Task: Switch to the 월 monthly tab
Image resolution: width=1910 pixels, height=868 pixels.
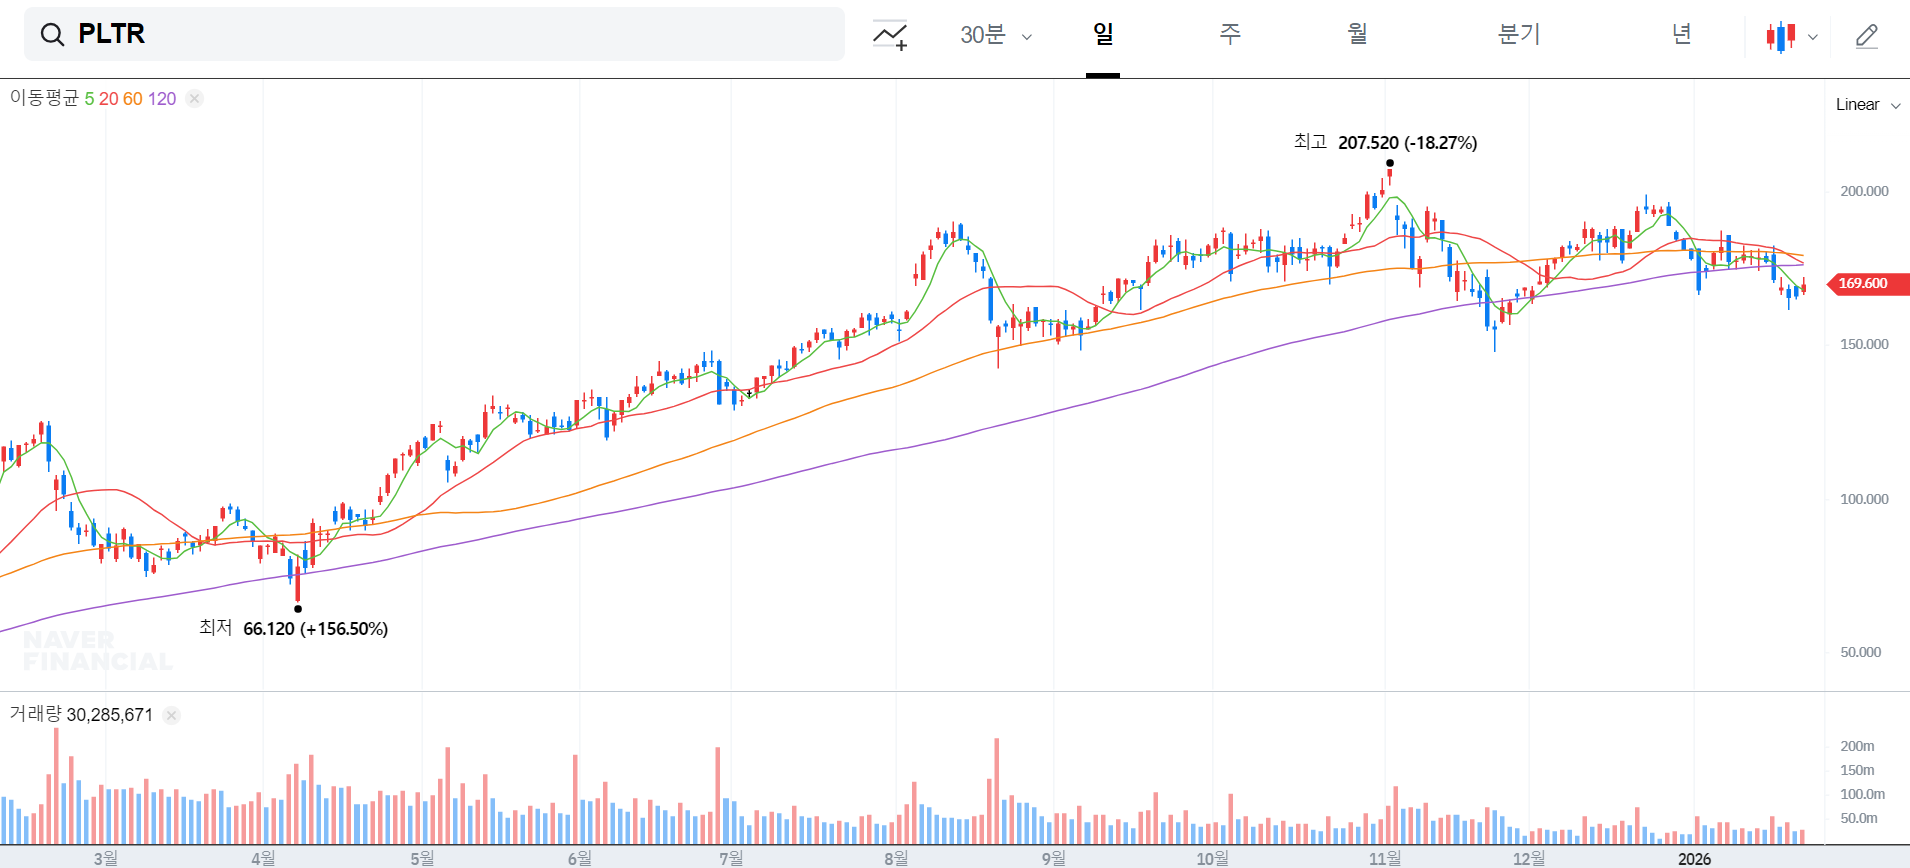Action: pos(1357,34)
